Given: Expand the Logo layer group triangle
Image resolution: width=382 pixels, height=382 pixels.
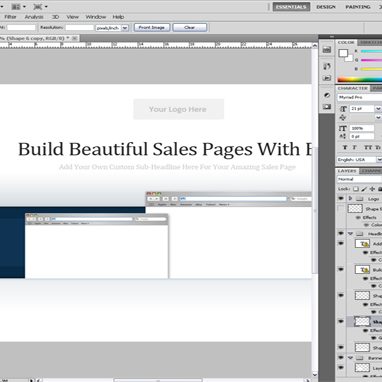Looking at the screenshot, I should (x=350, y=198).
